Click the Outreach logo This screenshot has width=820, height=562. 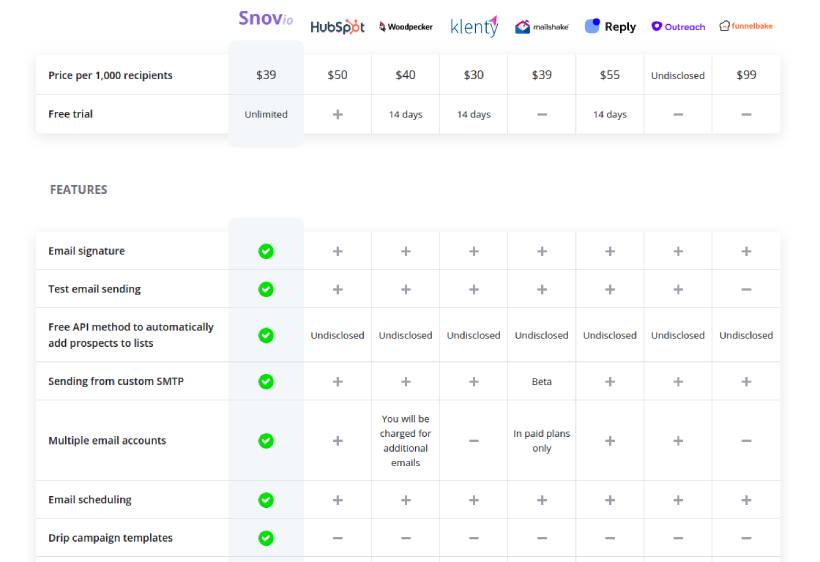coord(678,26)
